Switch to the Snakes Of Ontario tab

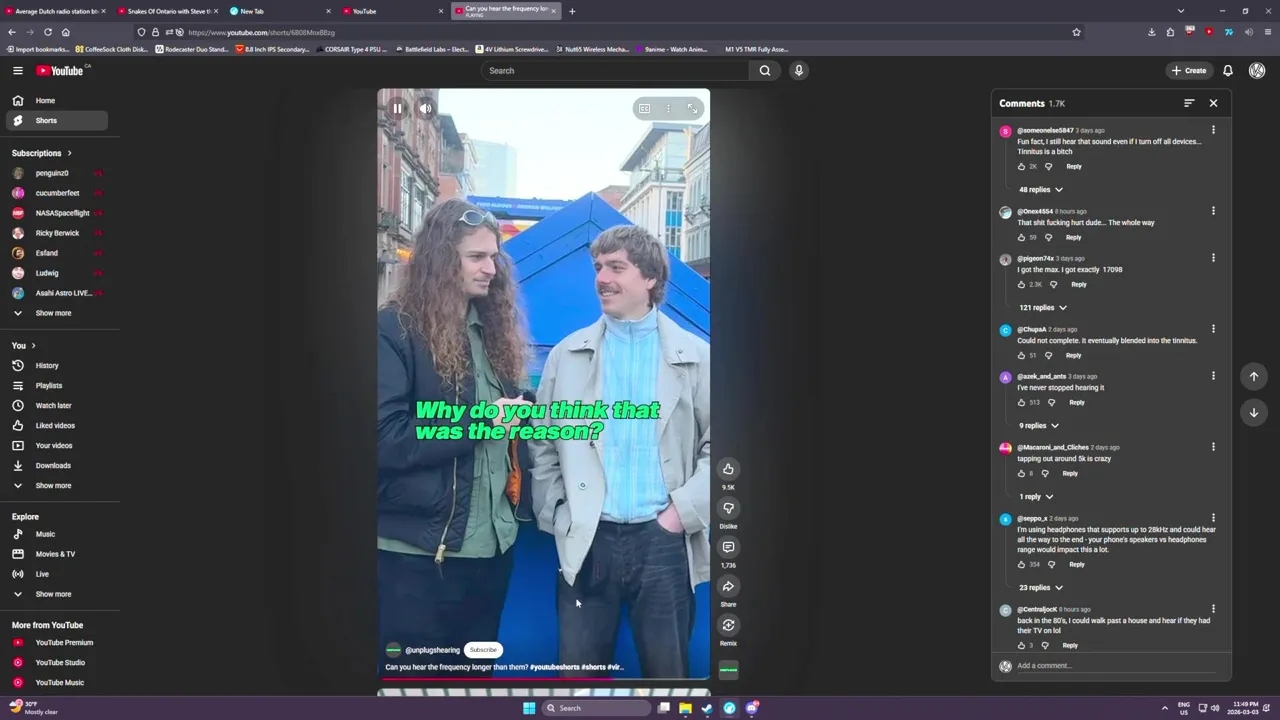pyautogui.click(x=166, y=11)
